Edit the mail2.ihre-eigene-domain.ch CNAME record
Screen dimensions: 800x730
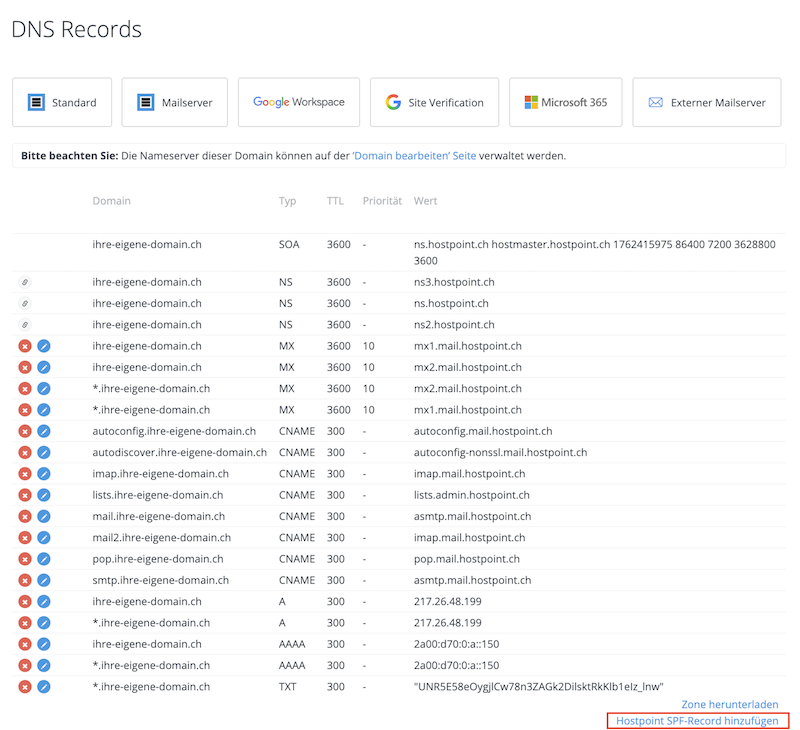point(44,538)
